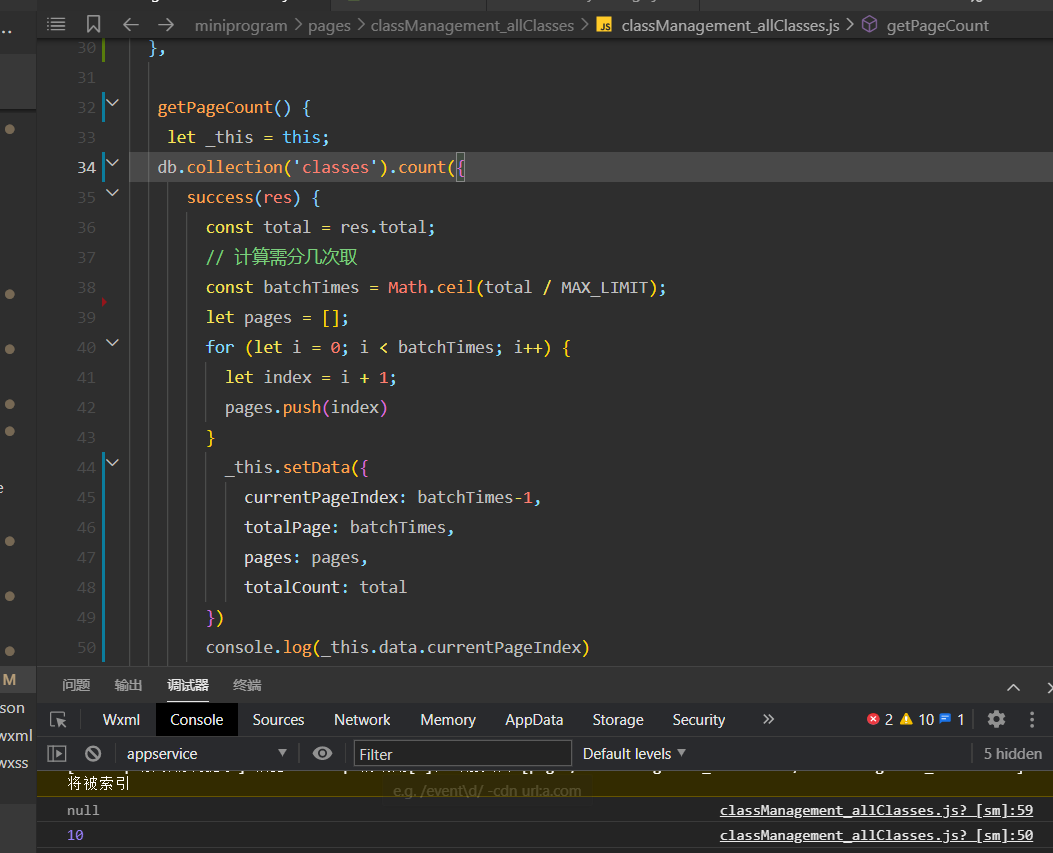
Task: Click the red error count badge
Action: pyautogui.click(x=880, y=719)
